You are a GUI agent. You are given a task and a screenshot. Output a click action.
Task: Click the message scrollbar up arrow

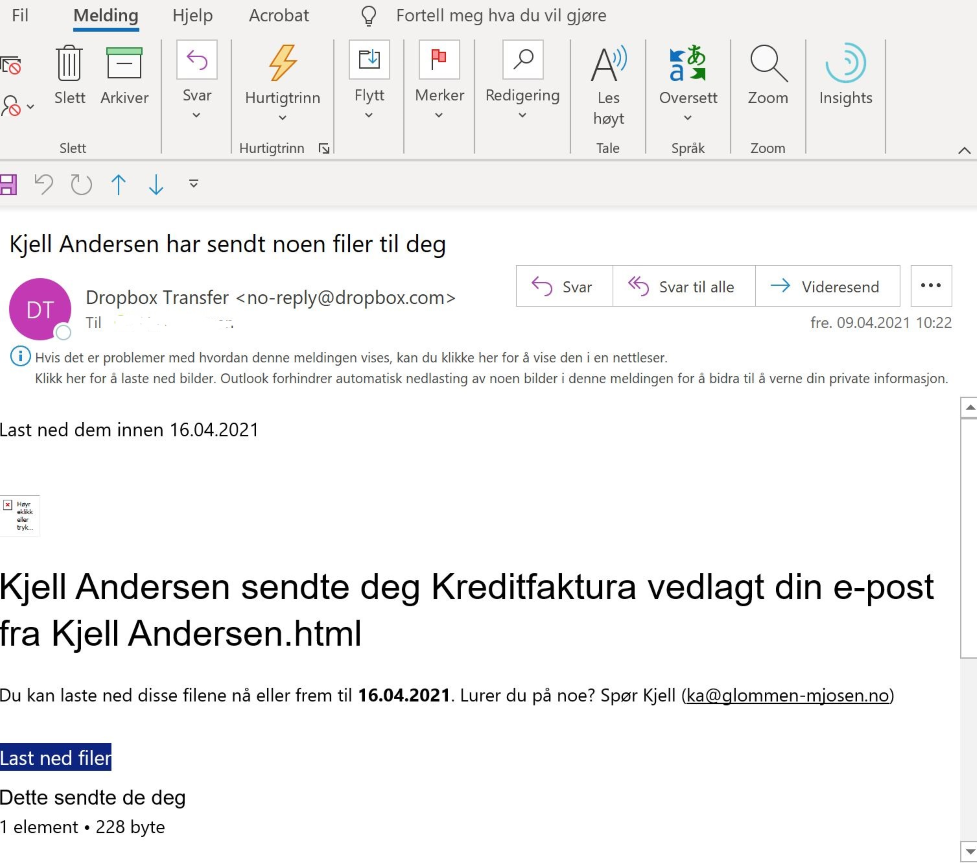[969, 408]
